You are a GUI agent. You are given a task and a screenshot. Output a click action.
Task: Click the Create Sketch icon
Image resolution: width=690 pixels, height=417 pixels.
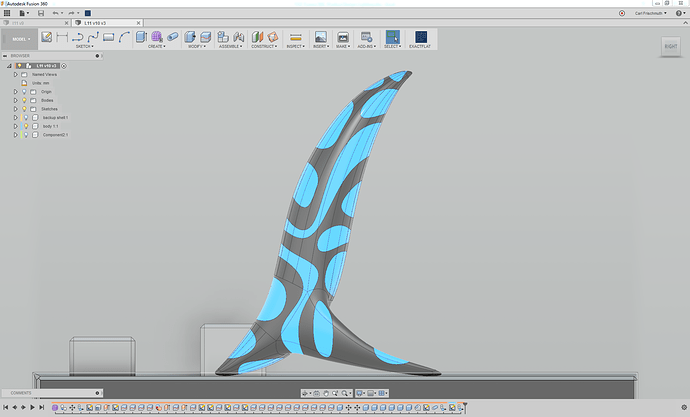click(47, 37)
